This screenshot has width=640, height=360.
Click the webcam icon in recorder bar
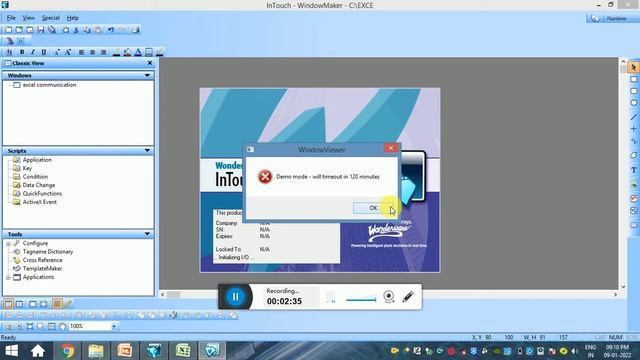389,296
